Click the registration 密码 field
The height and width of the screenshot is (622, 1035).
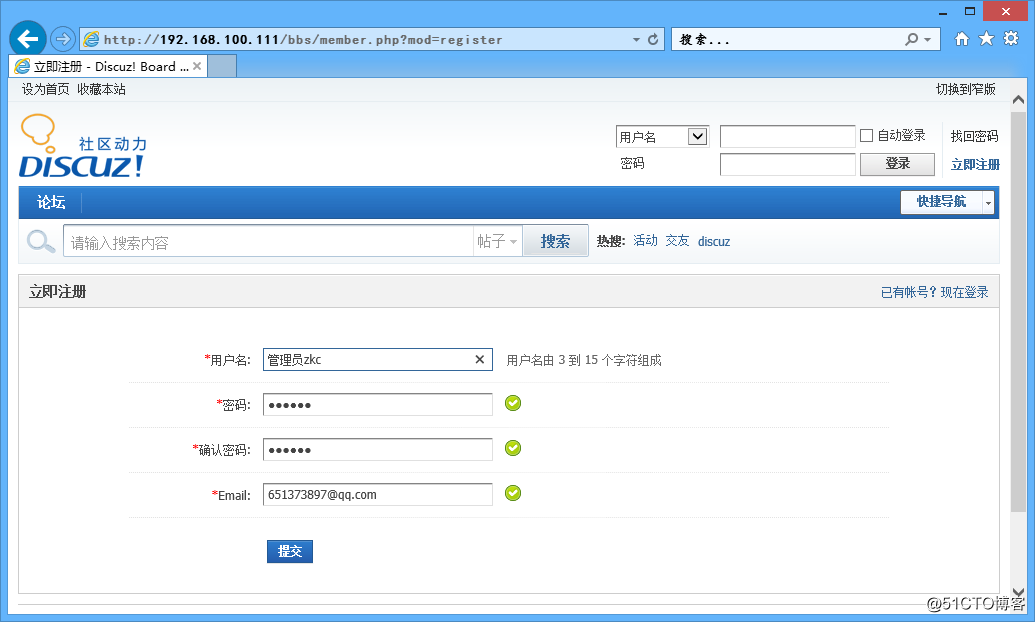pos(378,404)
